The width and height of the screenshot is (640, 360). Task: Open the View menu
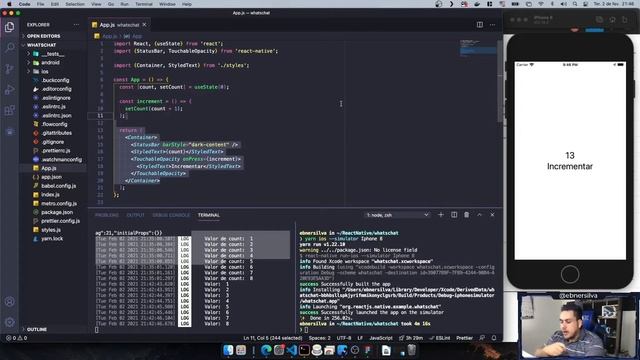coord(96,4)
